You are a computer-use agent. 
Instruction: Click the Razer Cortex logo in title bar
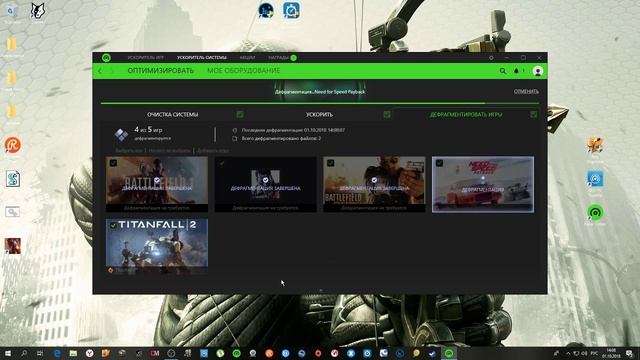[x=106, y=58]
